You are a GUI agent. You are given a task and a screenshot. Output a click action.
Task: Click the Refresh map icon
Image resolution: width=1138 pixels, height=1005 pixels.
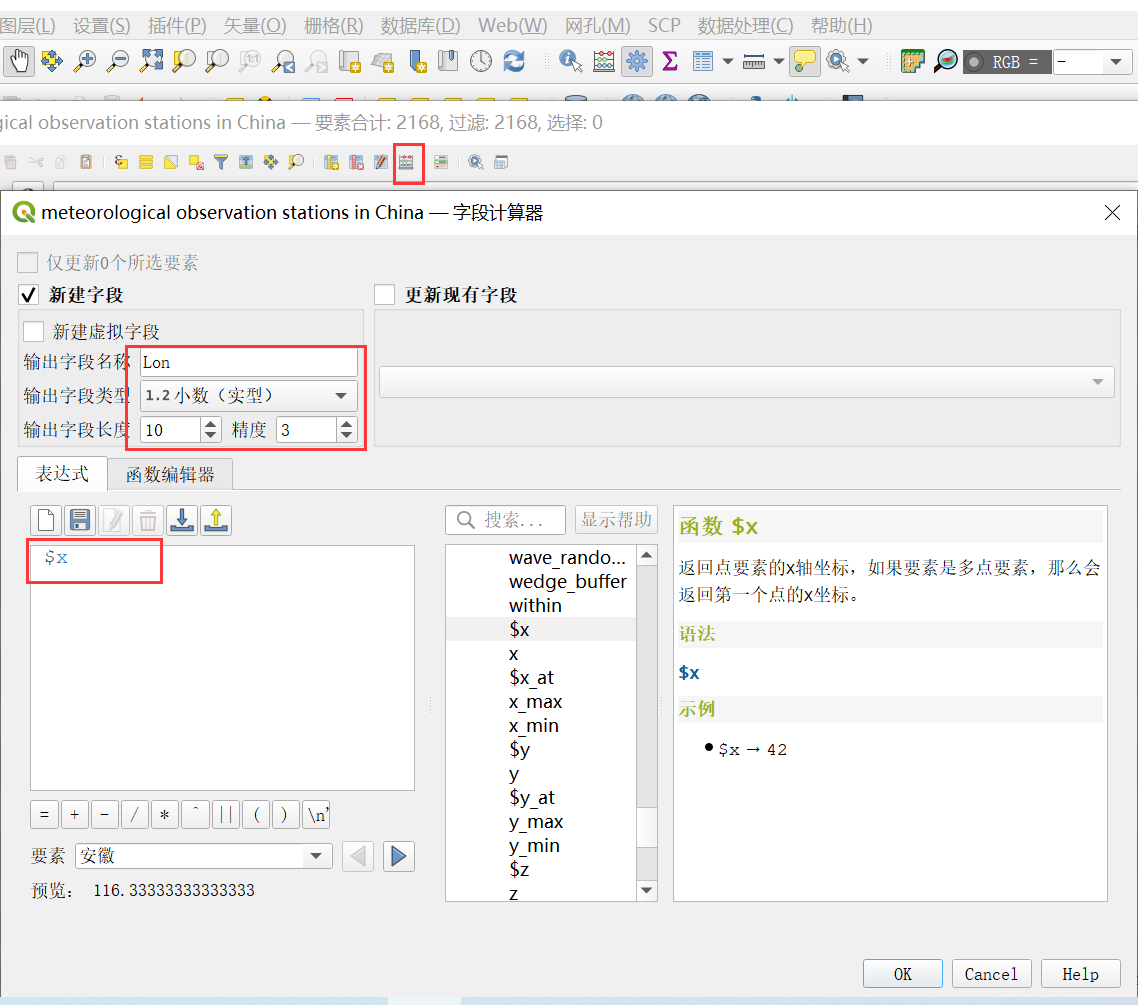coord(514,61)
